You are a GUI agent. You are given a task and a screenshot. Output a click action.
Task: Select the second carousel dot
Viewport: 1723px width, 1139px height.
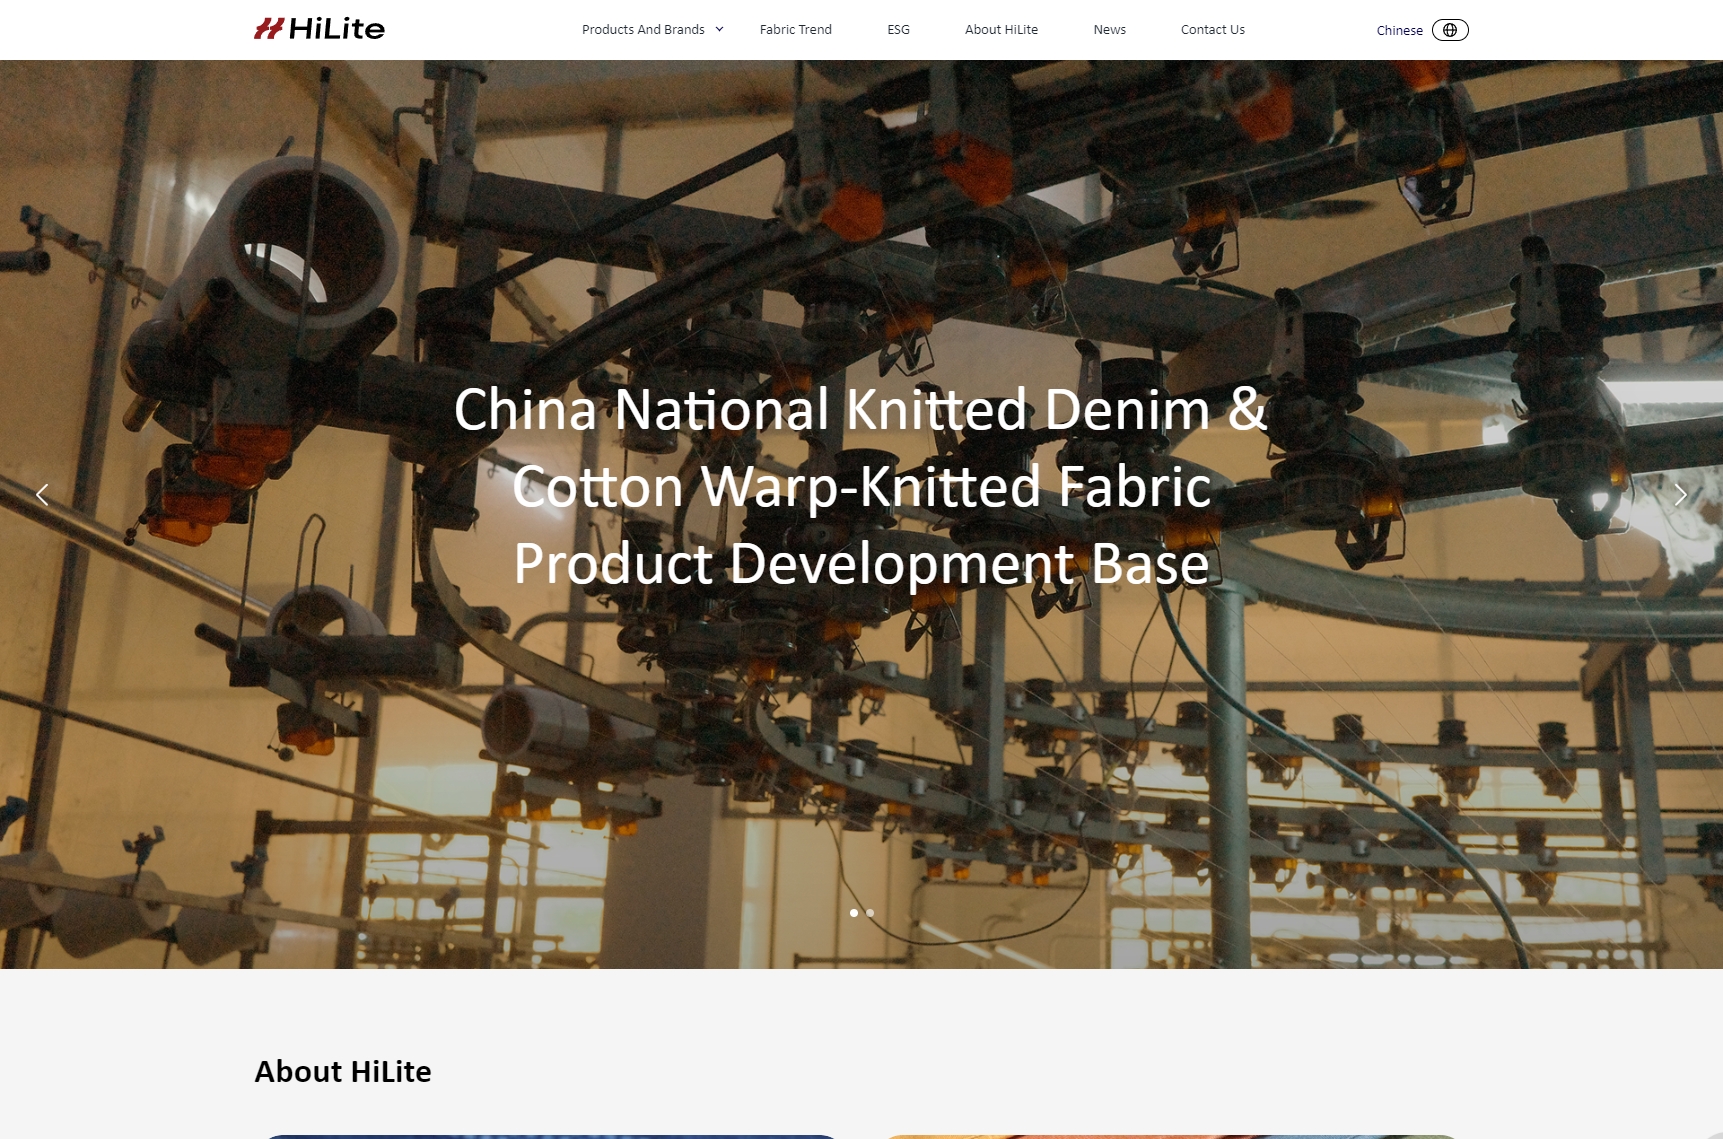(x=870, y=913)
